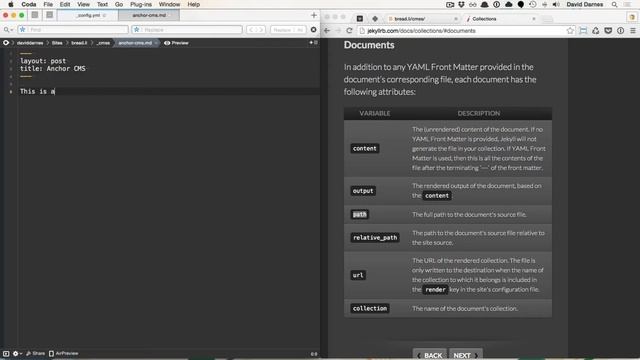The height and width of the screenshot is (360, 640).
Task: Click into the Find field
Action: coord(73,30)
